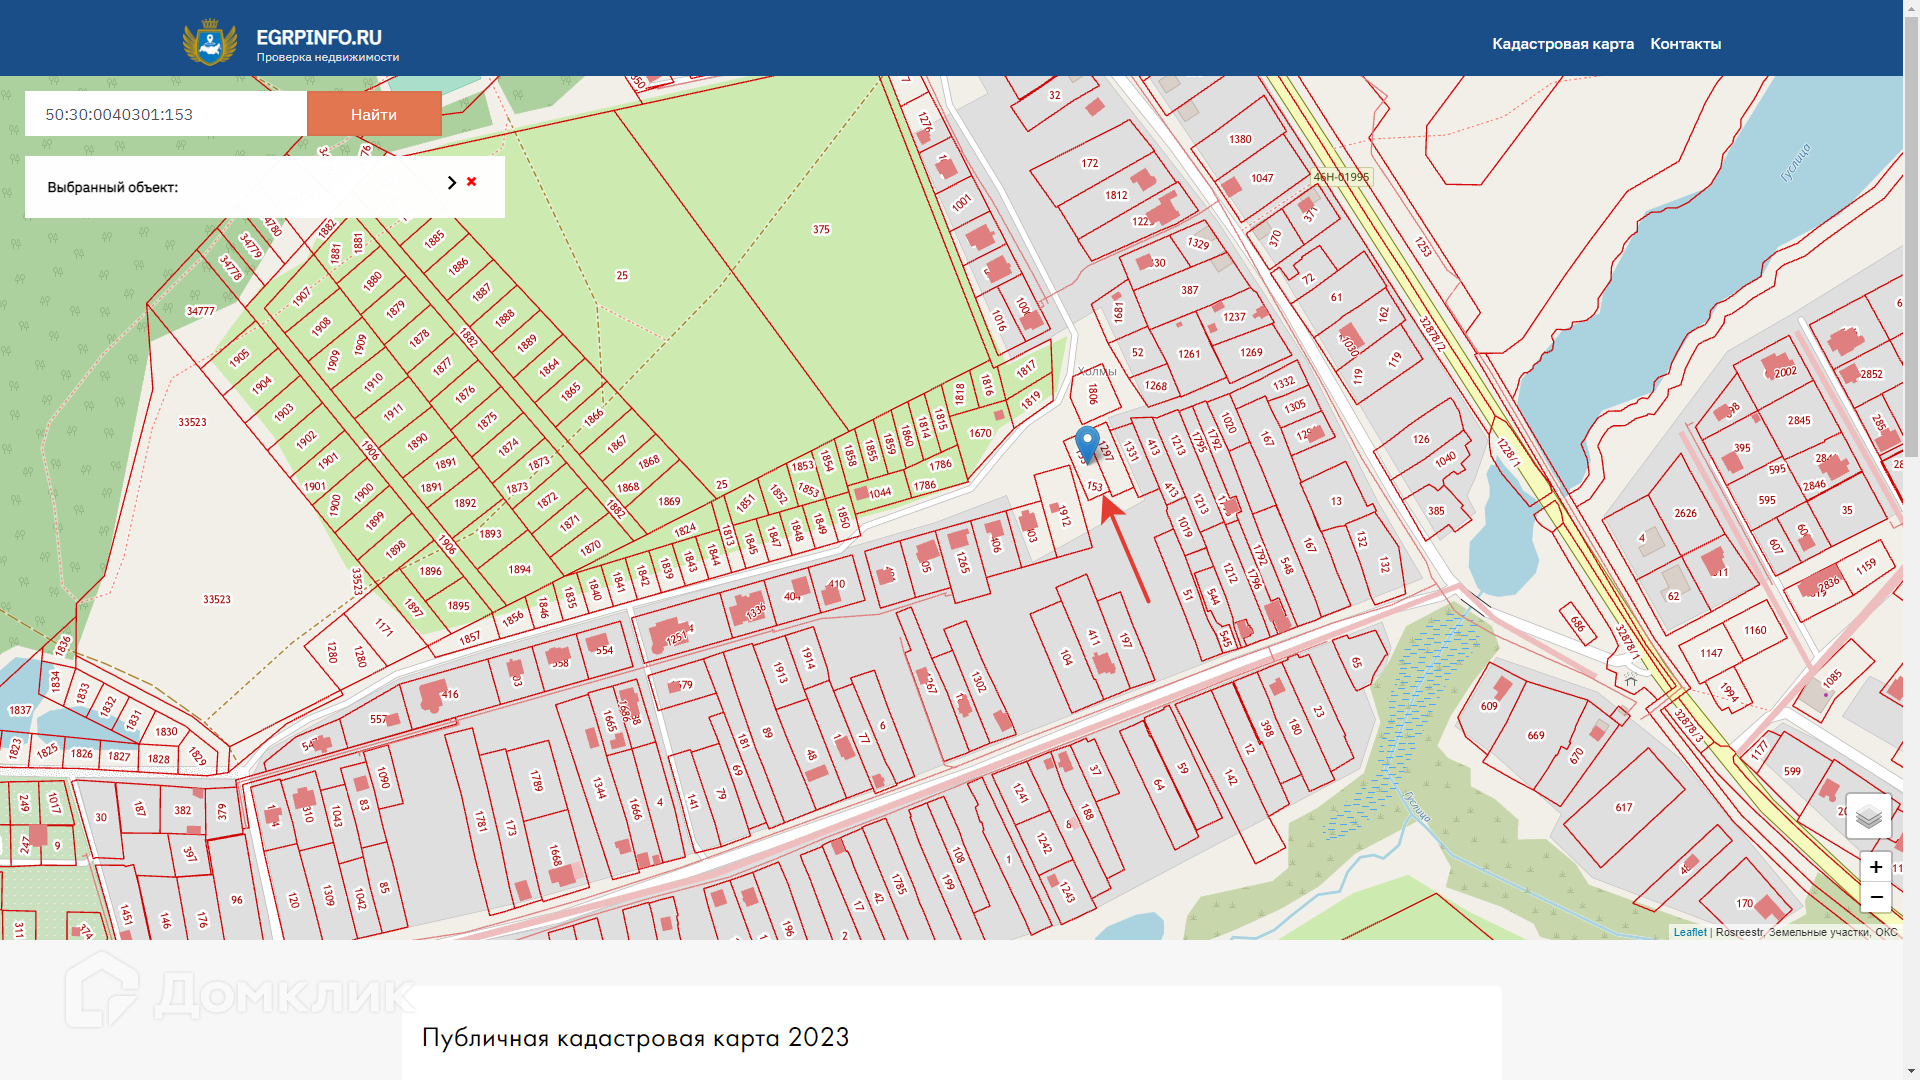Screen dimensions: 1920x1080
Task: Select parcel 153 near the marker
Action: click(1095, 487)
